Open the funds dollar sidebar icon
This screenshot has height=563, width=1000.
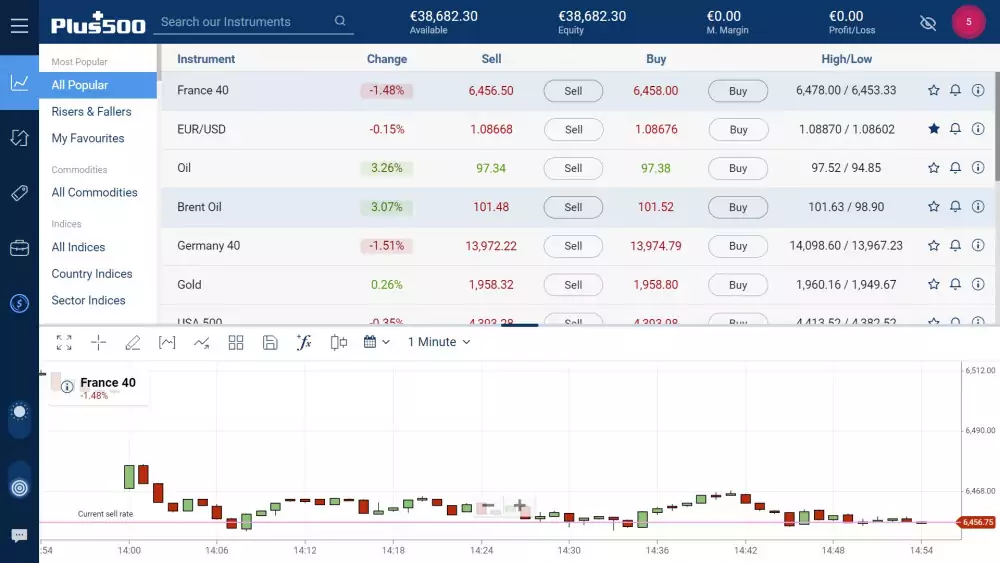pyautogui.click(x=19, y=303)
